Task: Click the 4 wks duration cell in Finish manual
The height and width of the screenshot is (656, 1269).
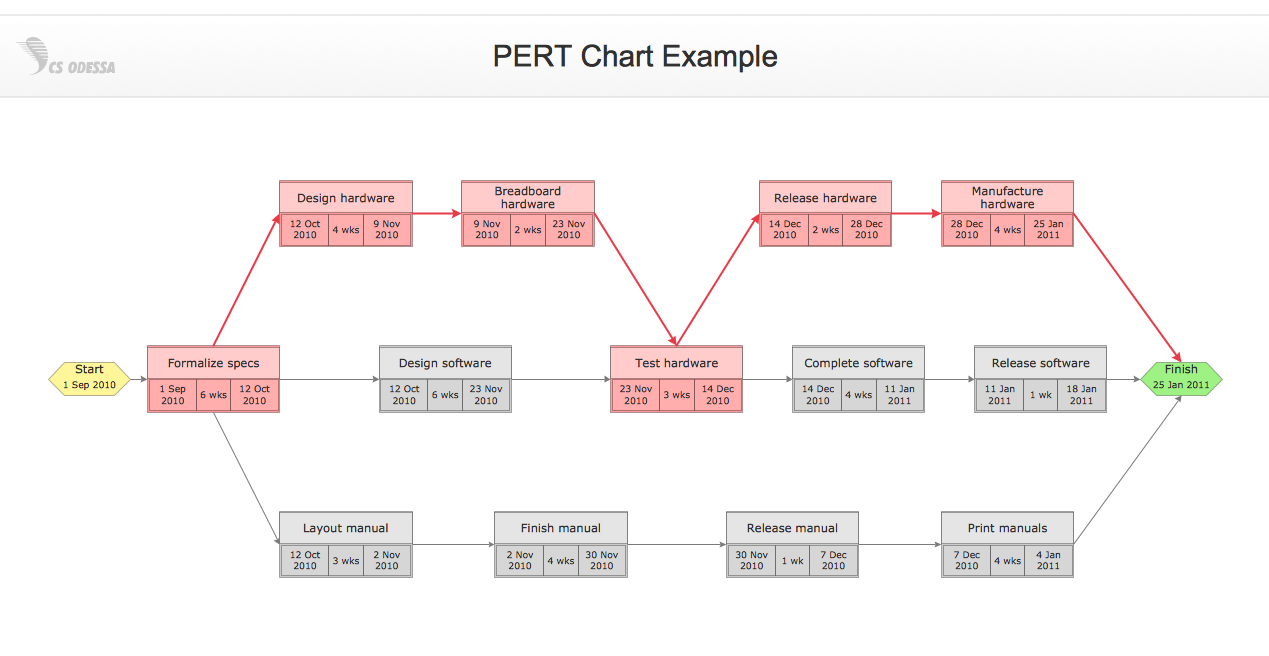Action: tap(560, 560)
